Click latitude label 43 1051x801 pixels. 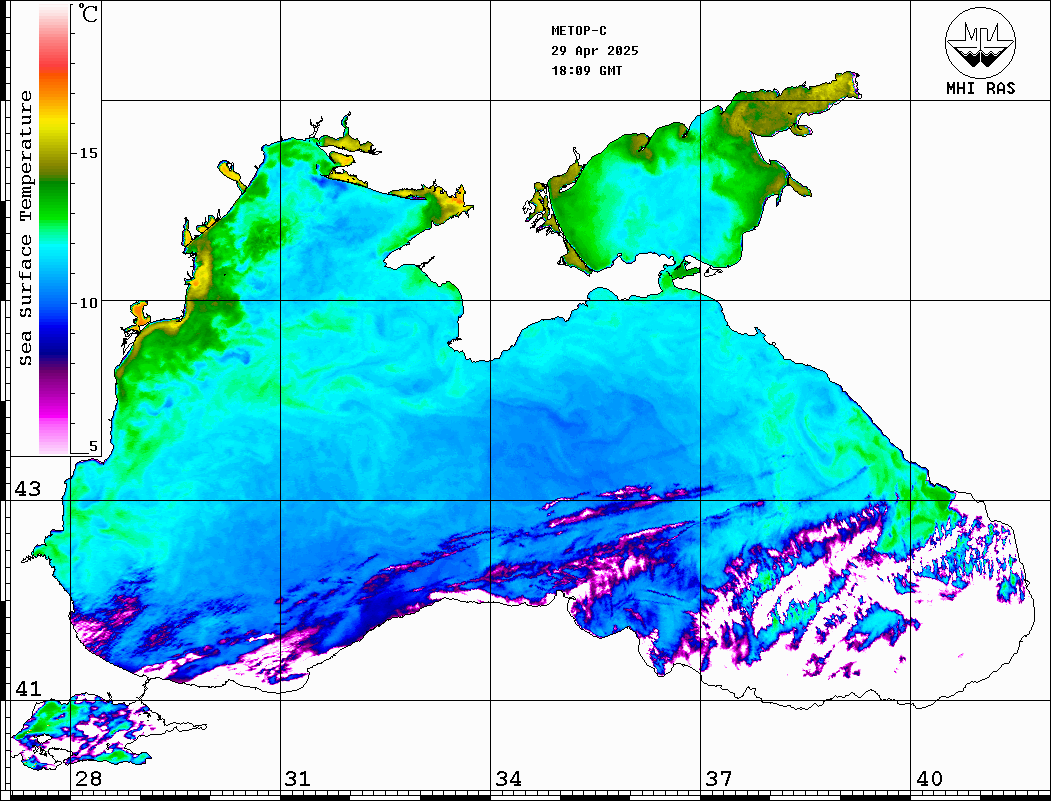point(28,489)
